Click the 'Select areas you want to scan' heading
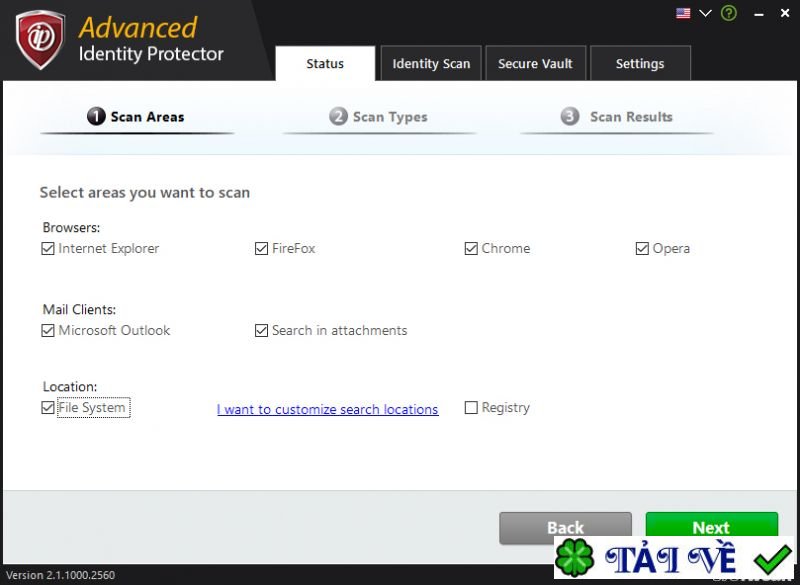This screenshot has width=800, height=585. tap(145, 193)
